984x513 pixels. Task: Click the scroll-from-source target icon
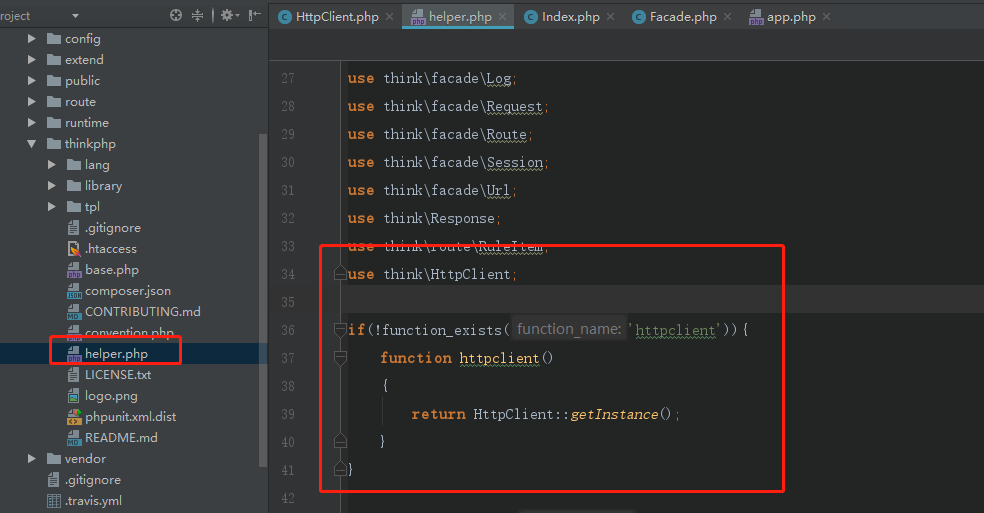coord(176,16)
